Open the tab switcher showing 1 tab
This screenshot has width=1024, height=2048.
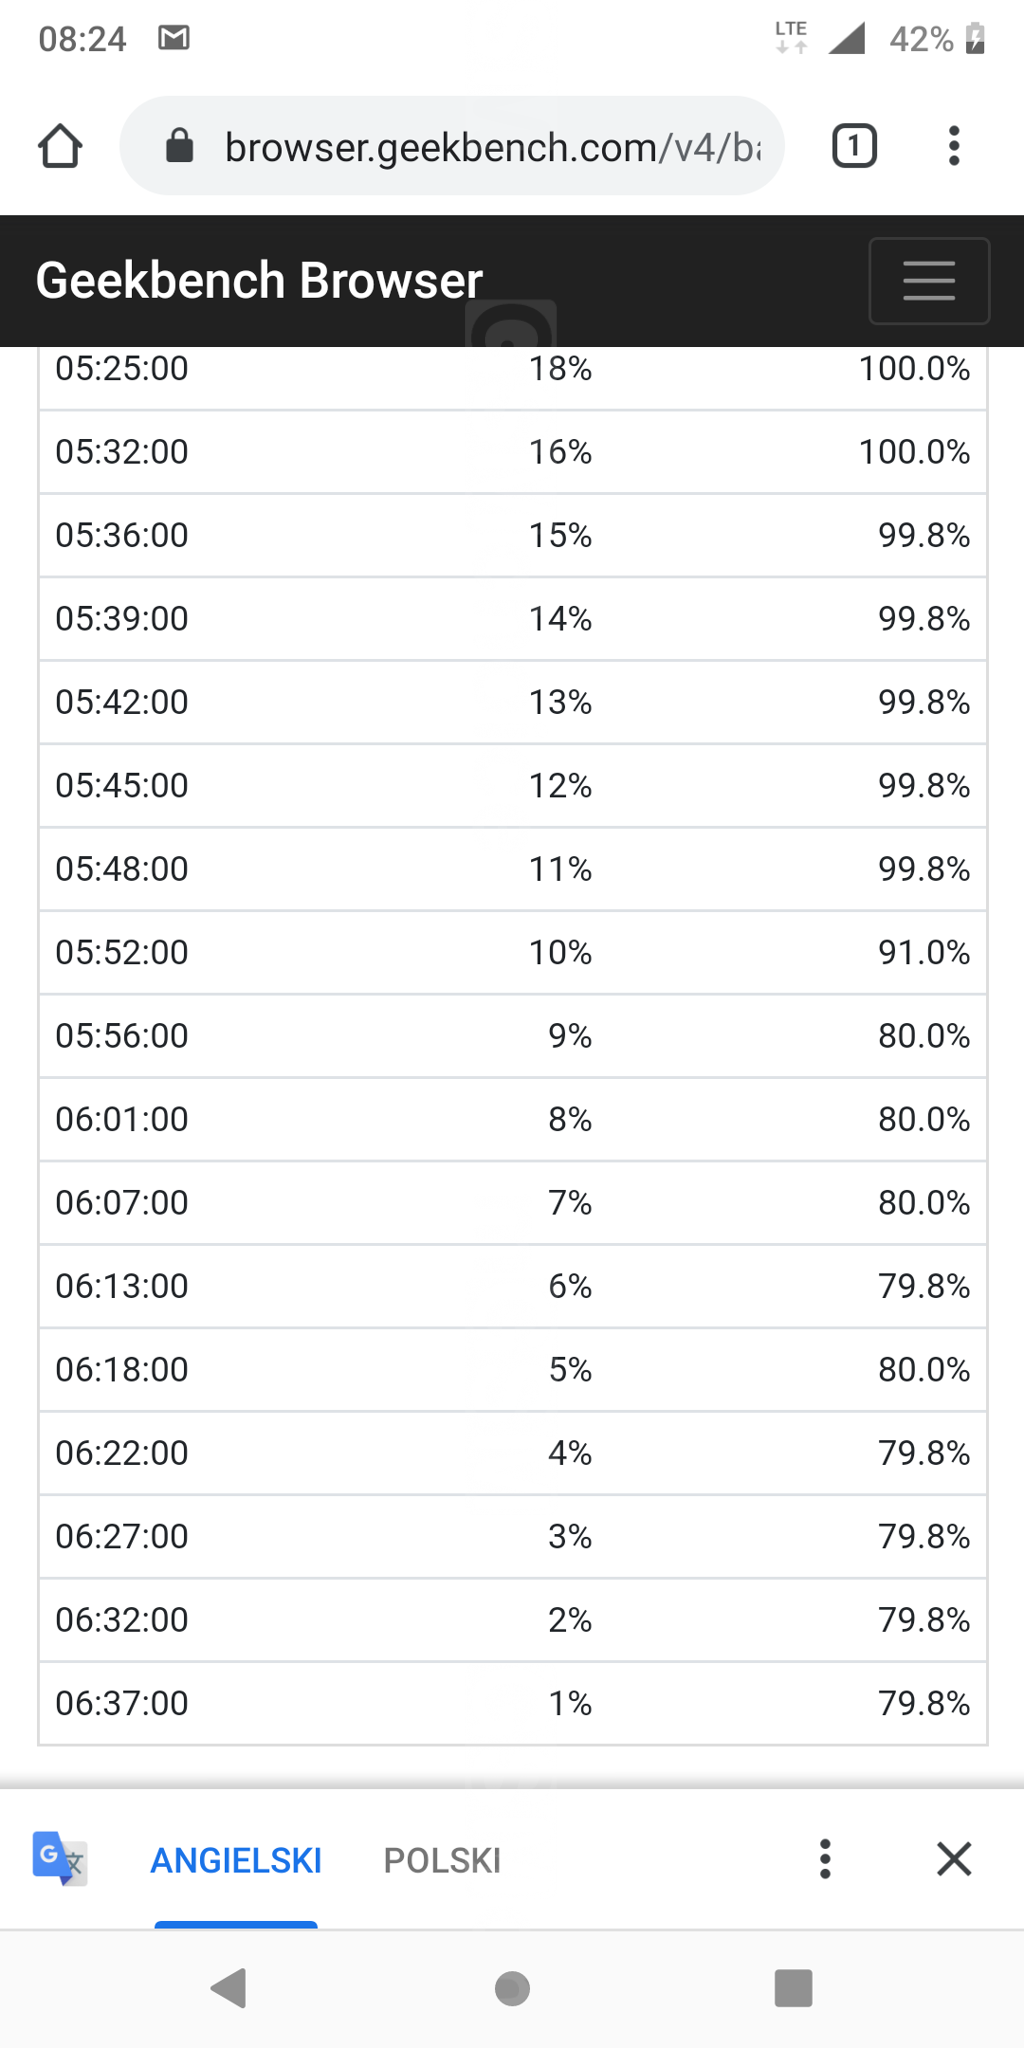(854, 146)
